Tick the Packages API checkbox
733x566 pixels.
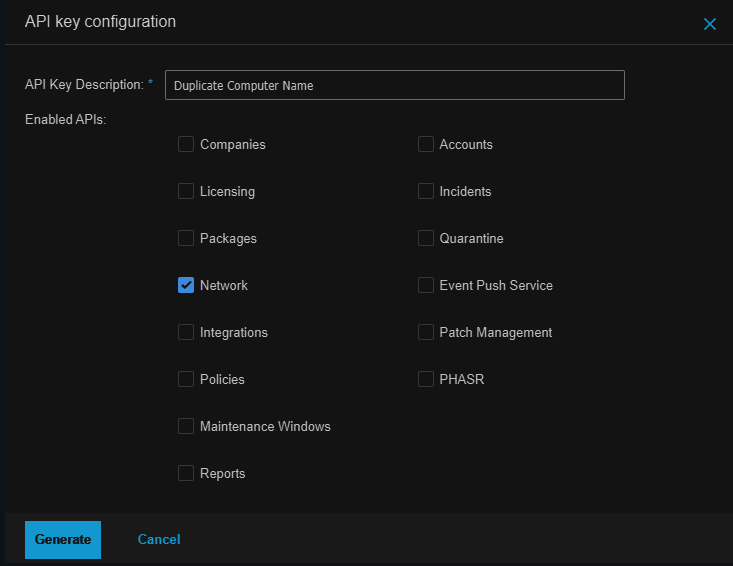pos(186,238)
